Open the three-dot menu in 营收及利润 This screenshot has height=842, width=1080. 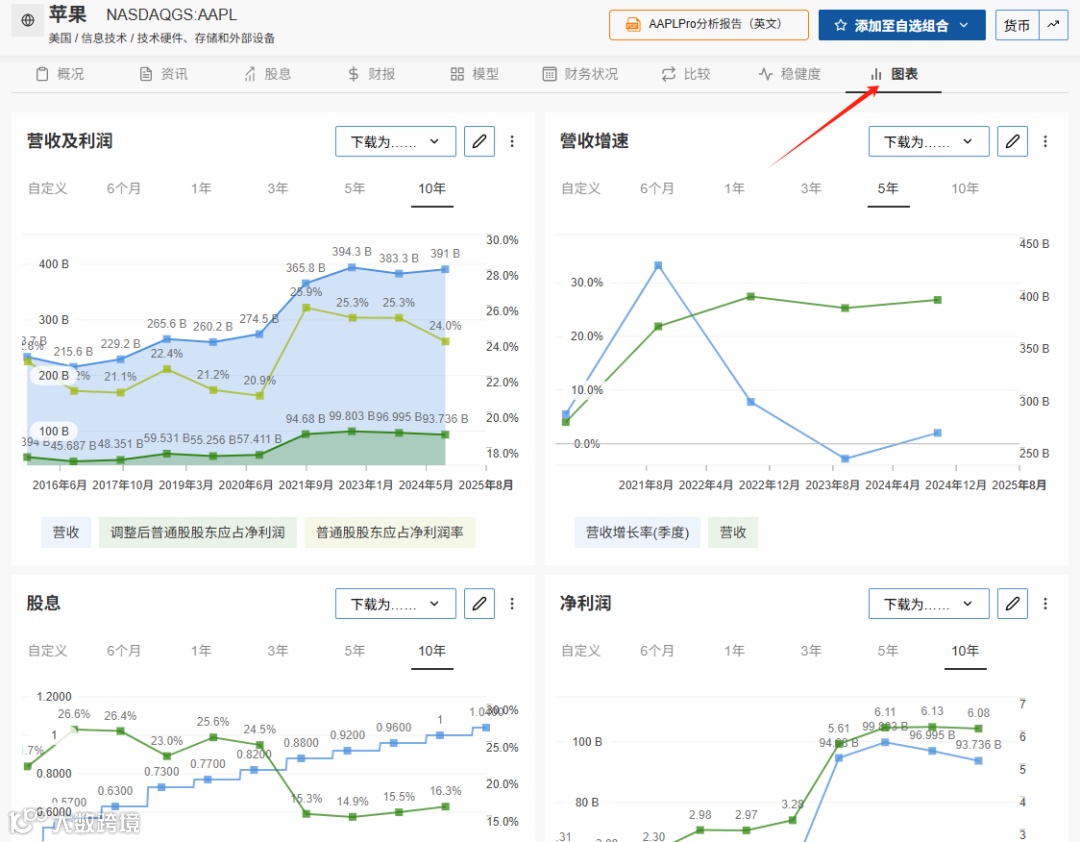click(x=512, y=141)
